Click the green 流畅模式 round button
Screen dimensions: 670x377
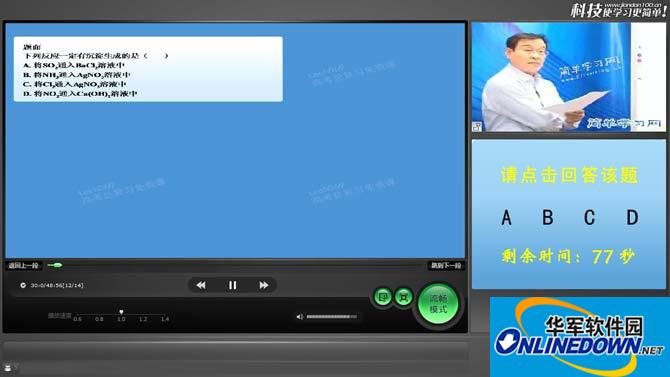[438, 304]
